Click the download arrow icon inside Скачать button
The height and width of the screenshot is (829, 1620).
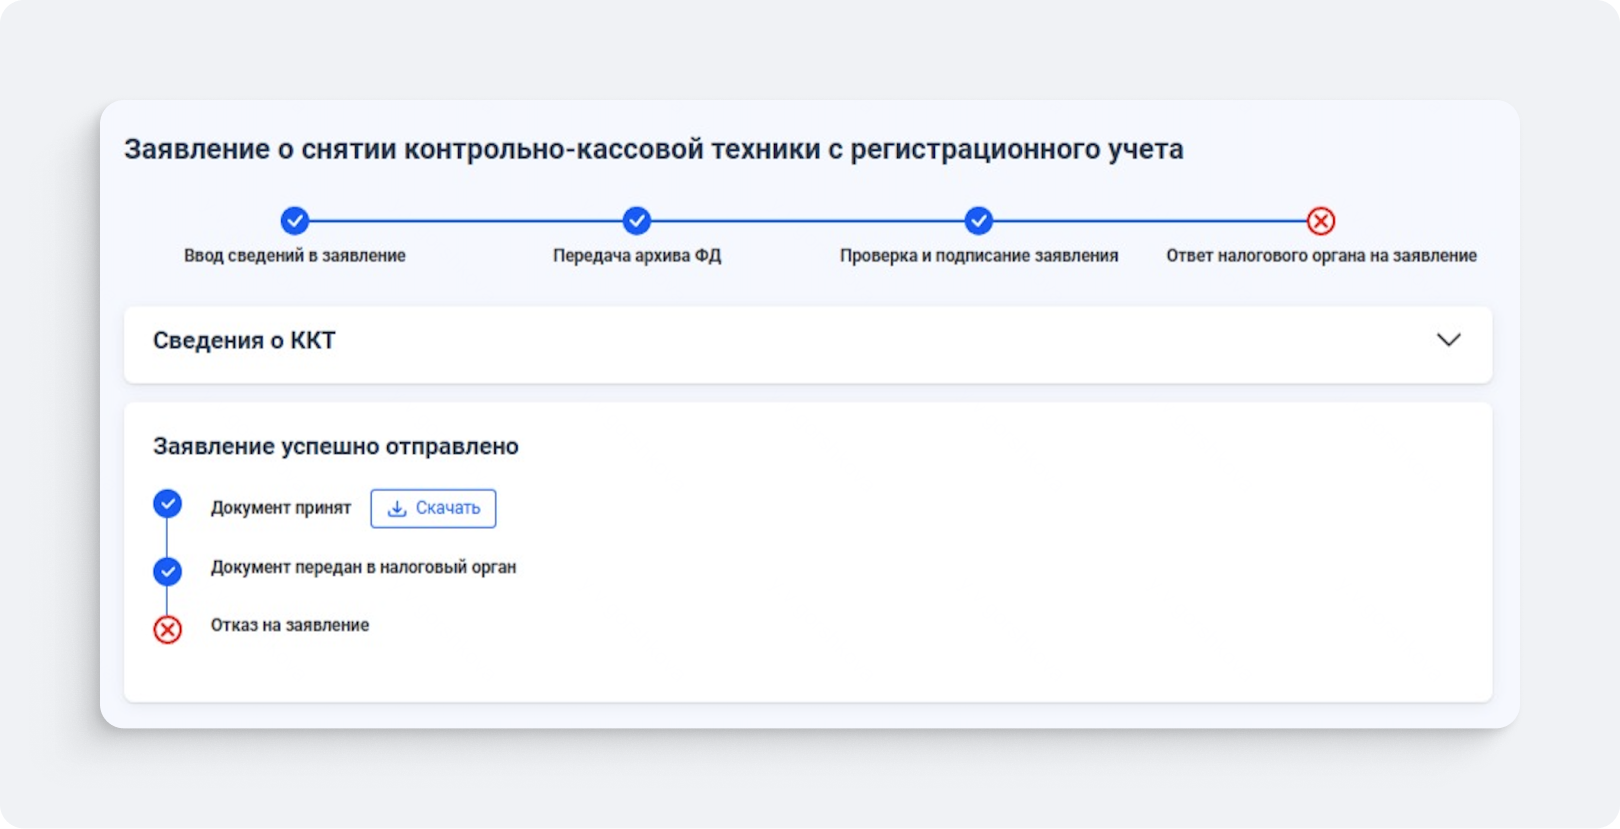(397, 509)
